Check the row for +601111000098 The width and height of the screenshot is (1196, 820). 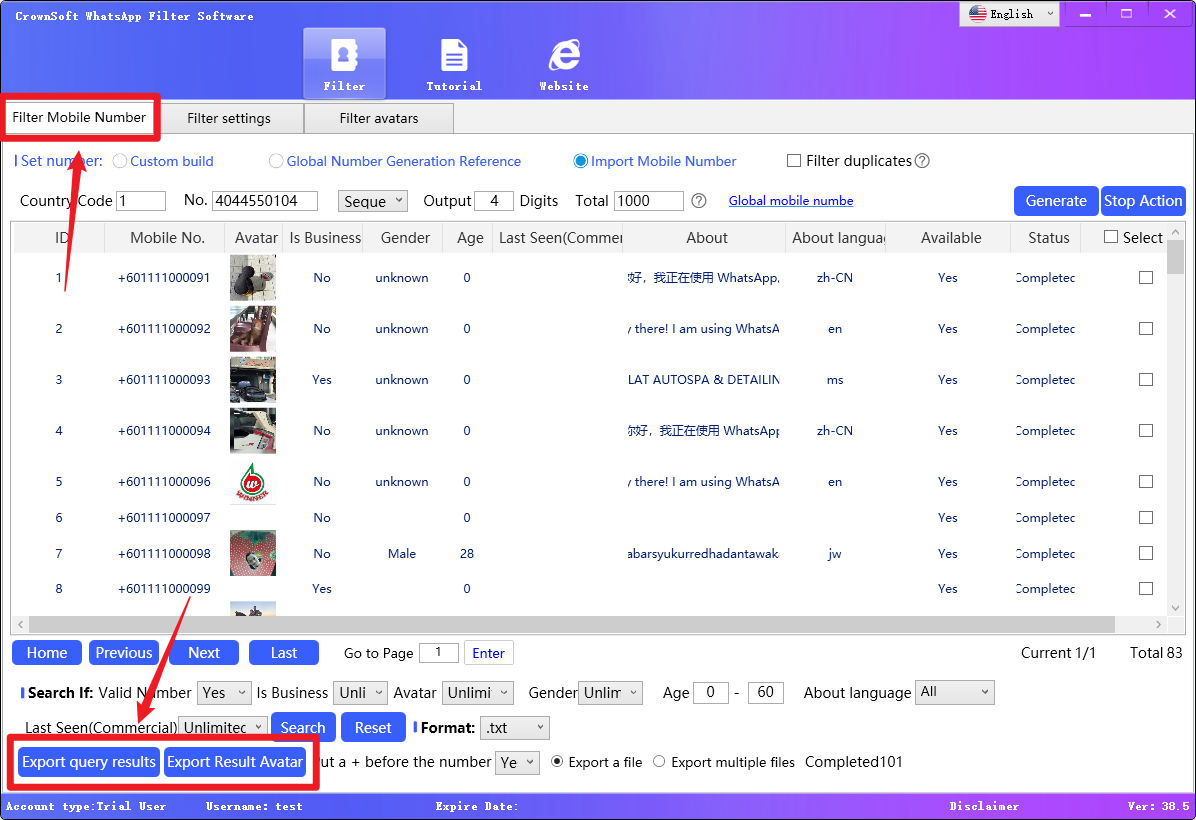point(1146,553)
